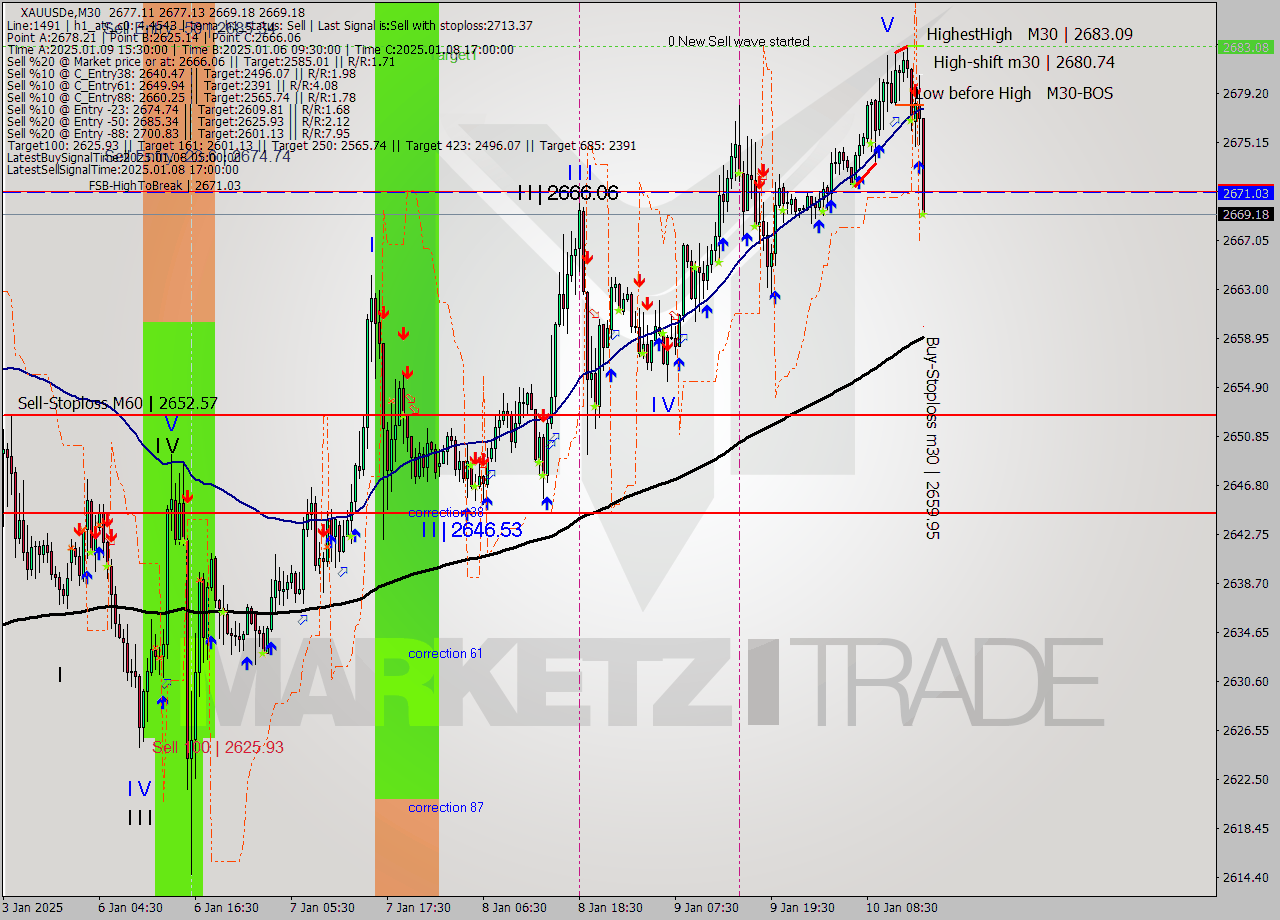Click the correction 61 label

point(445,653)
